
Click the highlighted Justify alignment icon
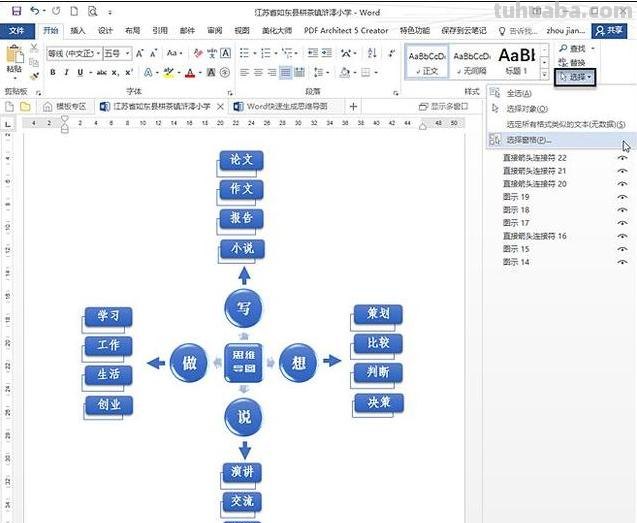286,73
